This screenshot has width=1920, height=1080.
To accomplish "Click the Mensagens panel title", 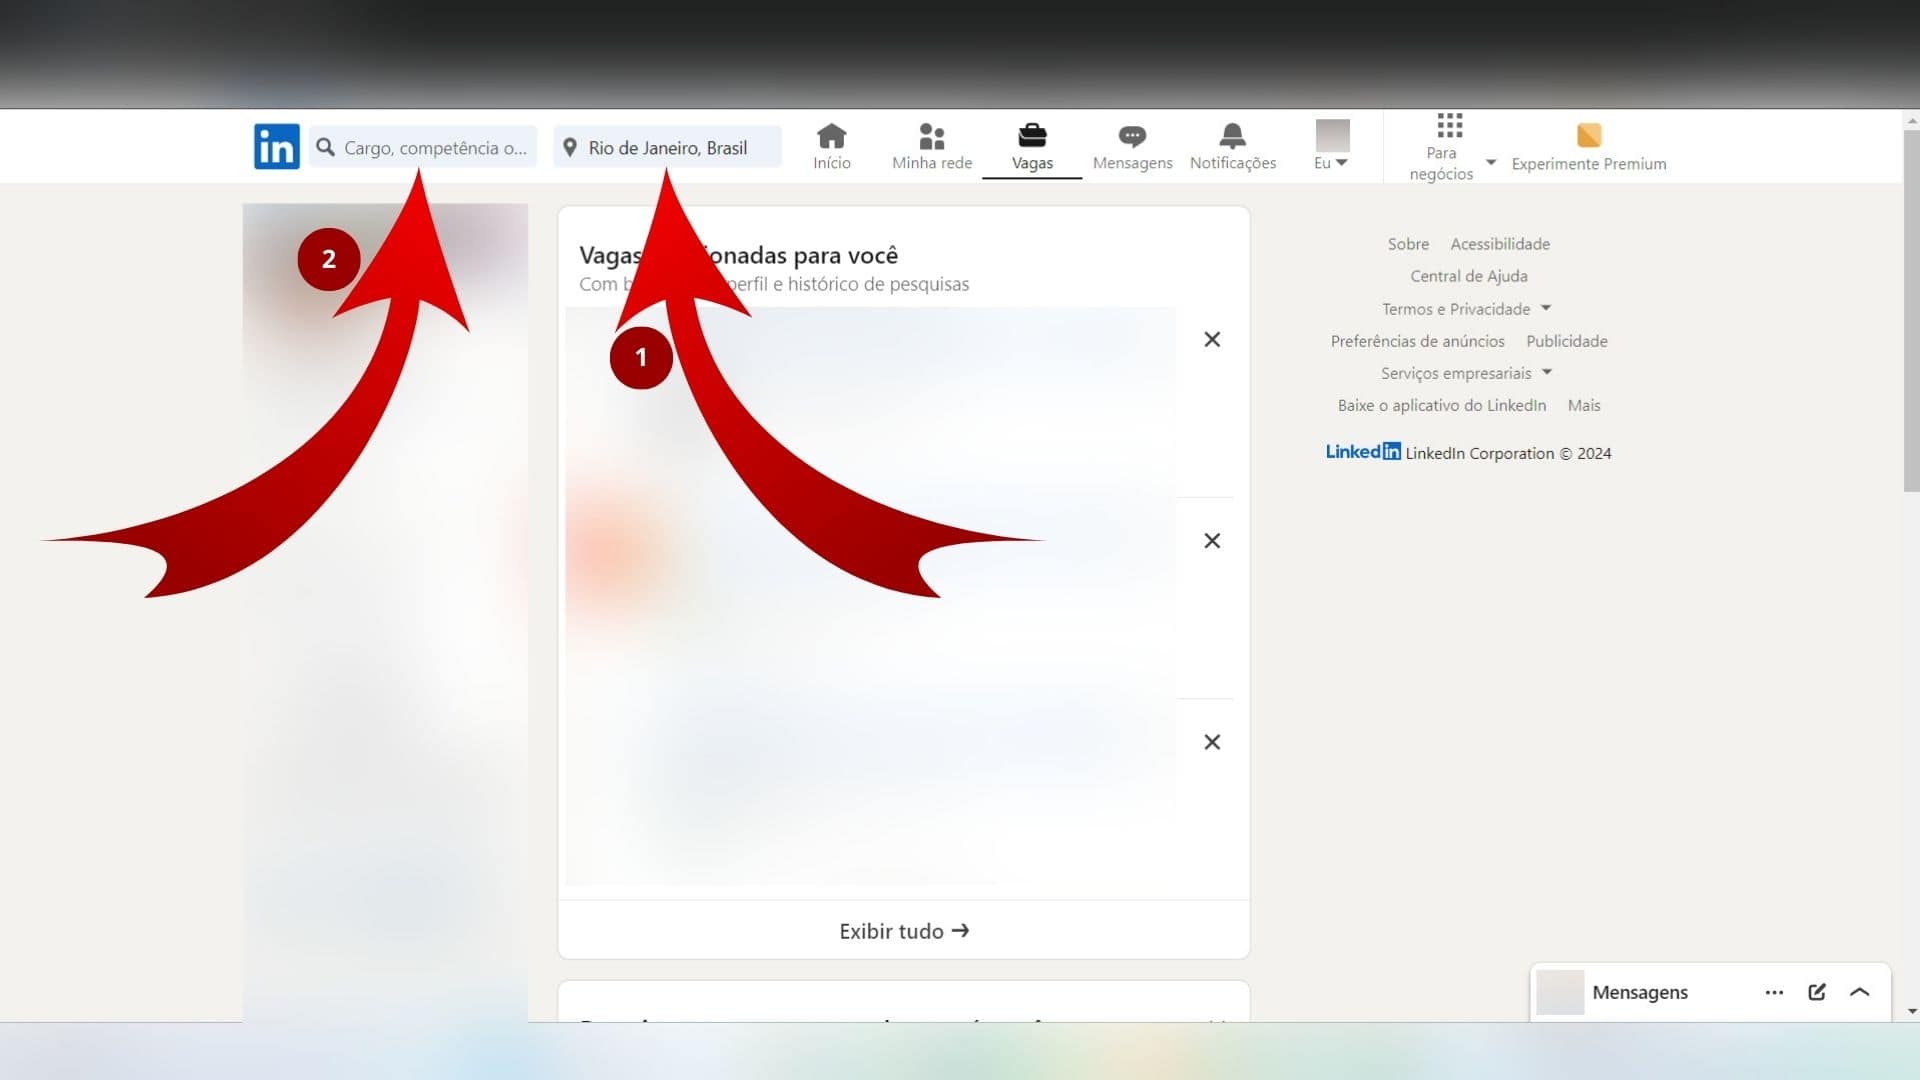I will click(1639, 992).
